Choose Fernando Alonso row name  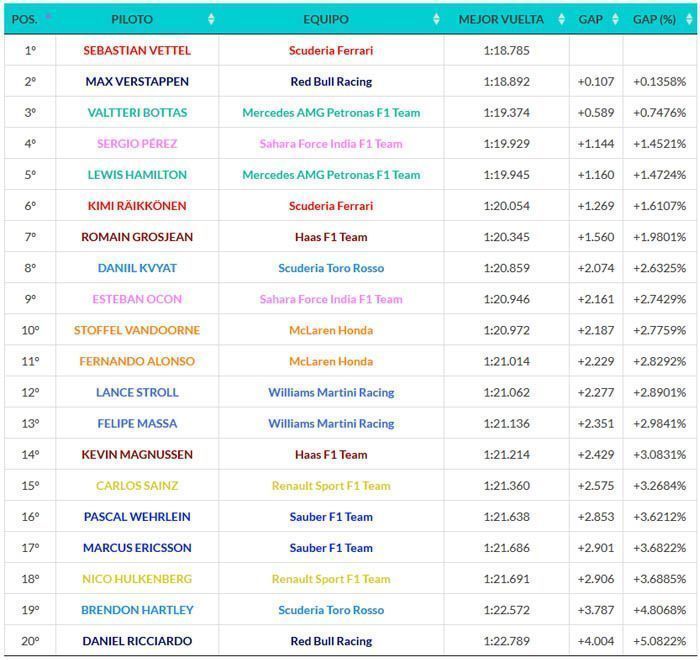click(137, 361)
